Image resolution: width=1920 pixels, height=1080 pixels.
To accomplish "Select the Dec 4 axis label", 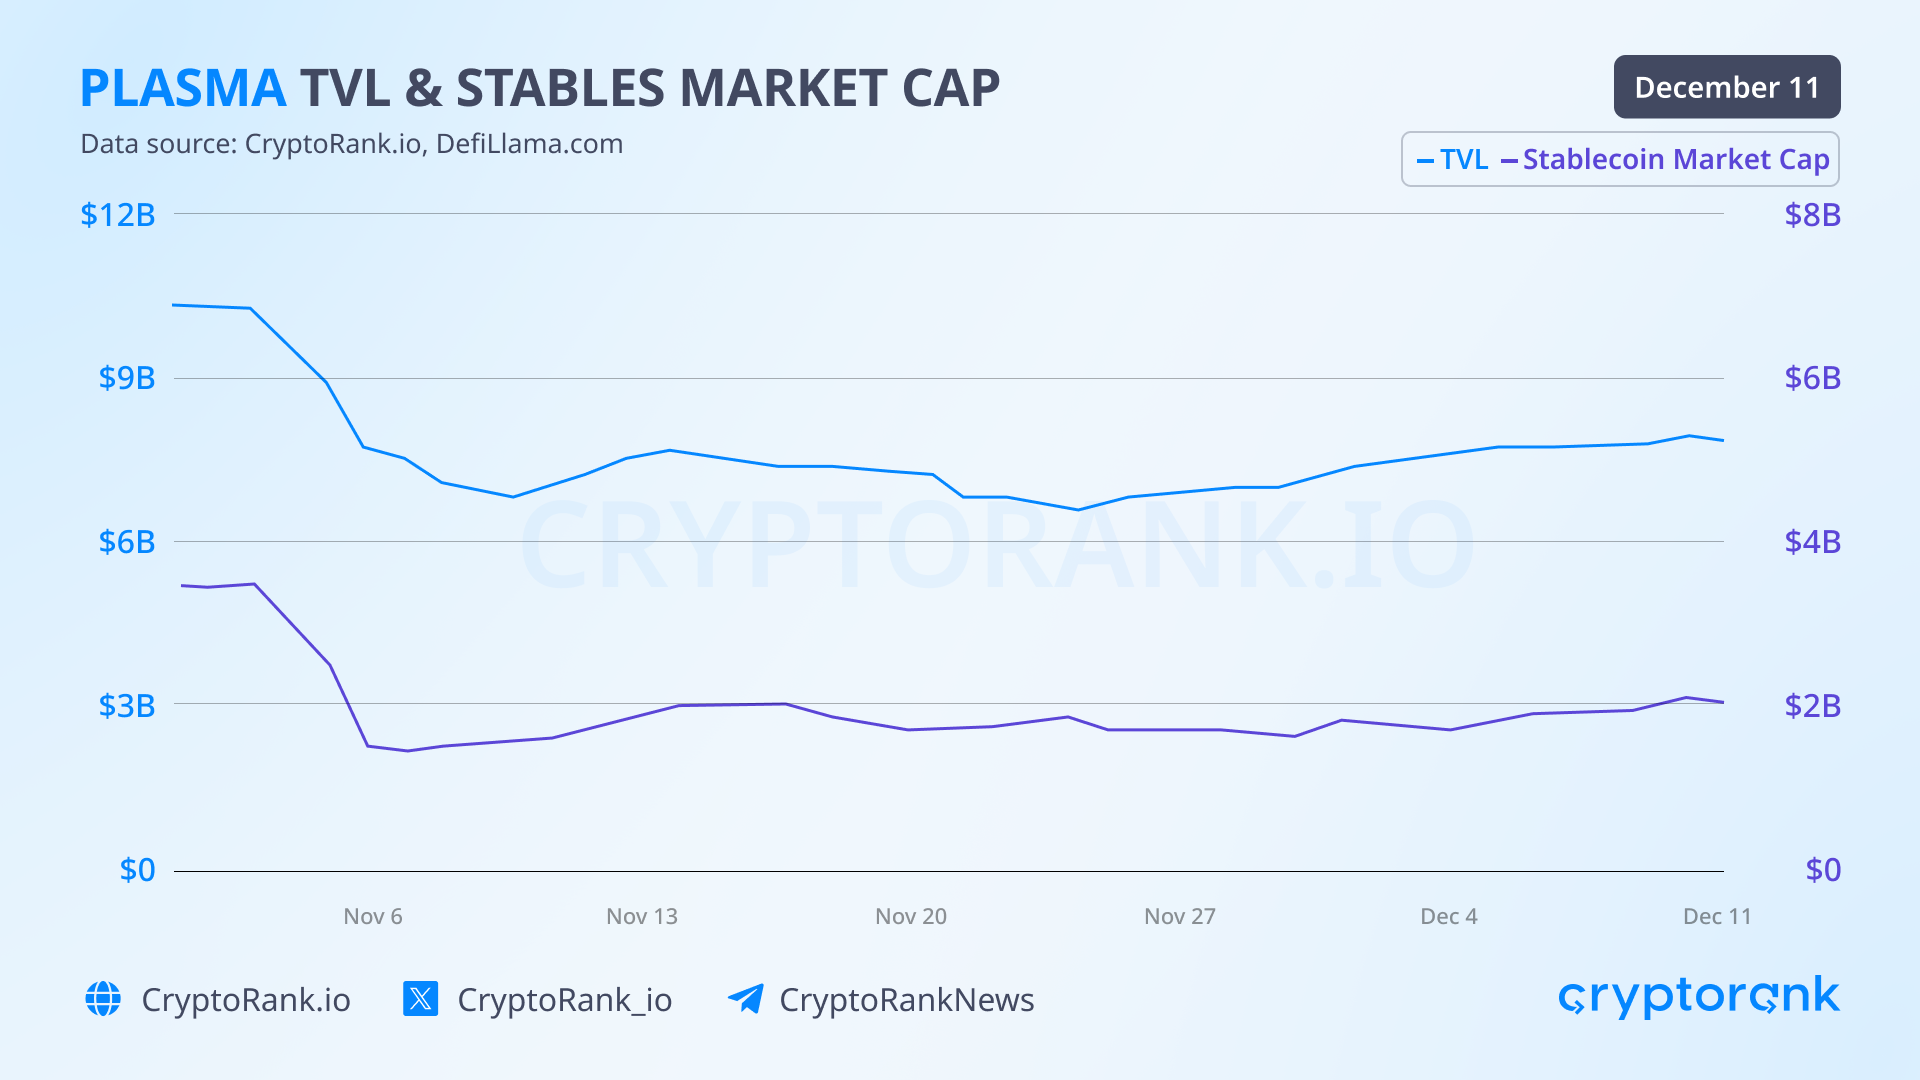I will (1449, 916).
